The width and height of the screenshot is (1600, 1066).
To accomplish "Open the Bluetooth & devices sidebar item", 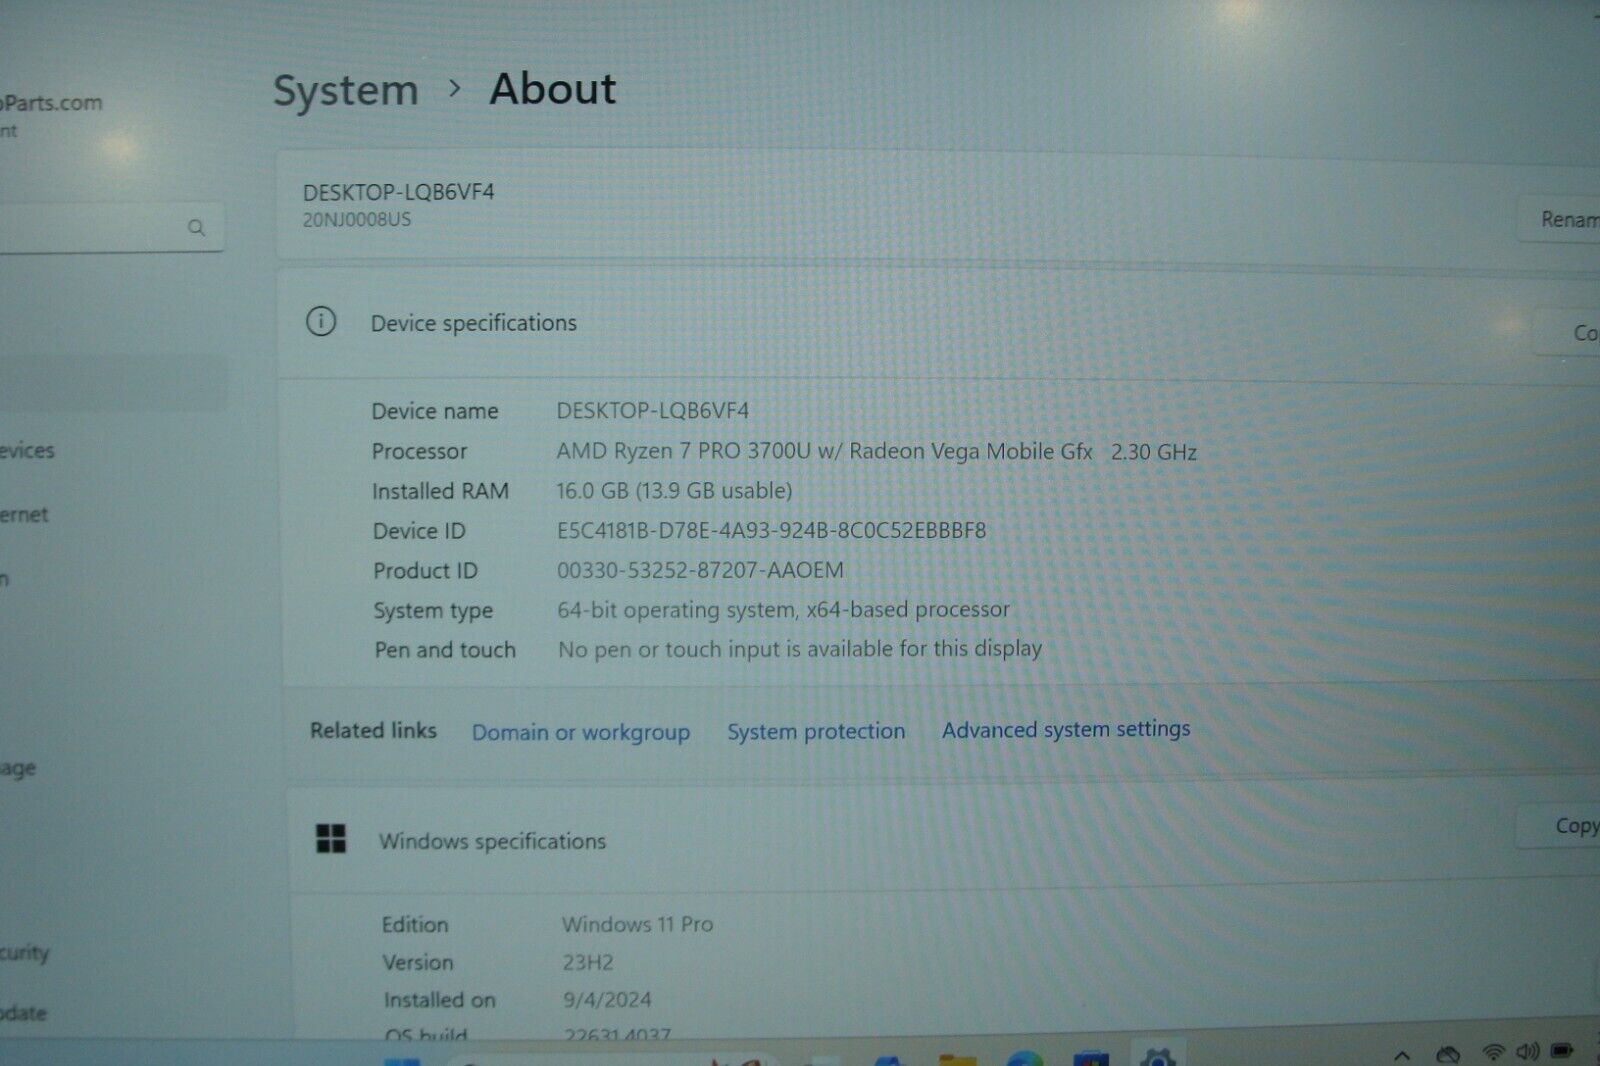I will point(28,451).
